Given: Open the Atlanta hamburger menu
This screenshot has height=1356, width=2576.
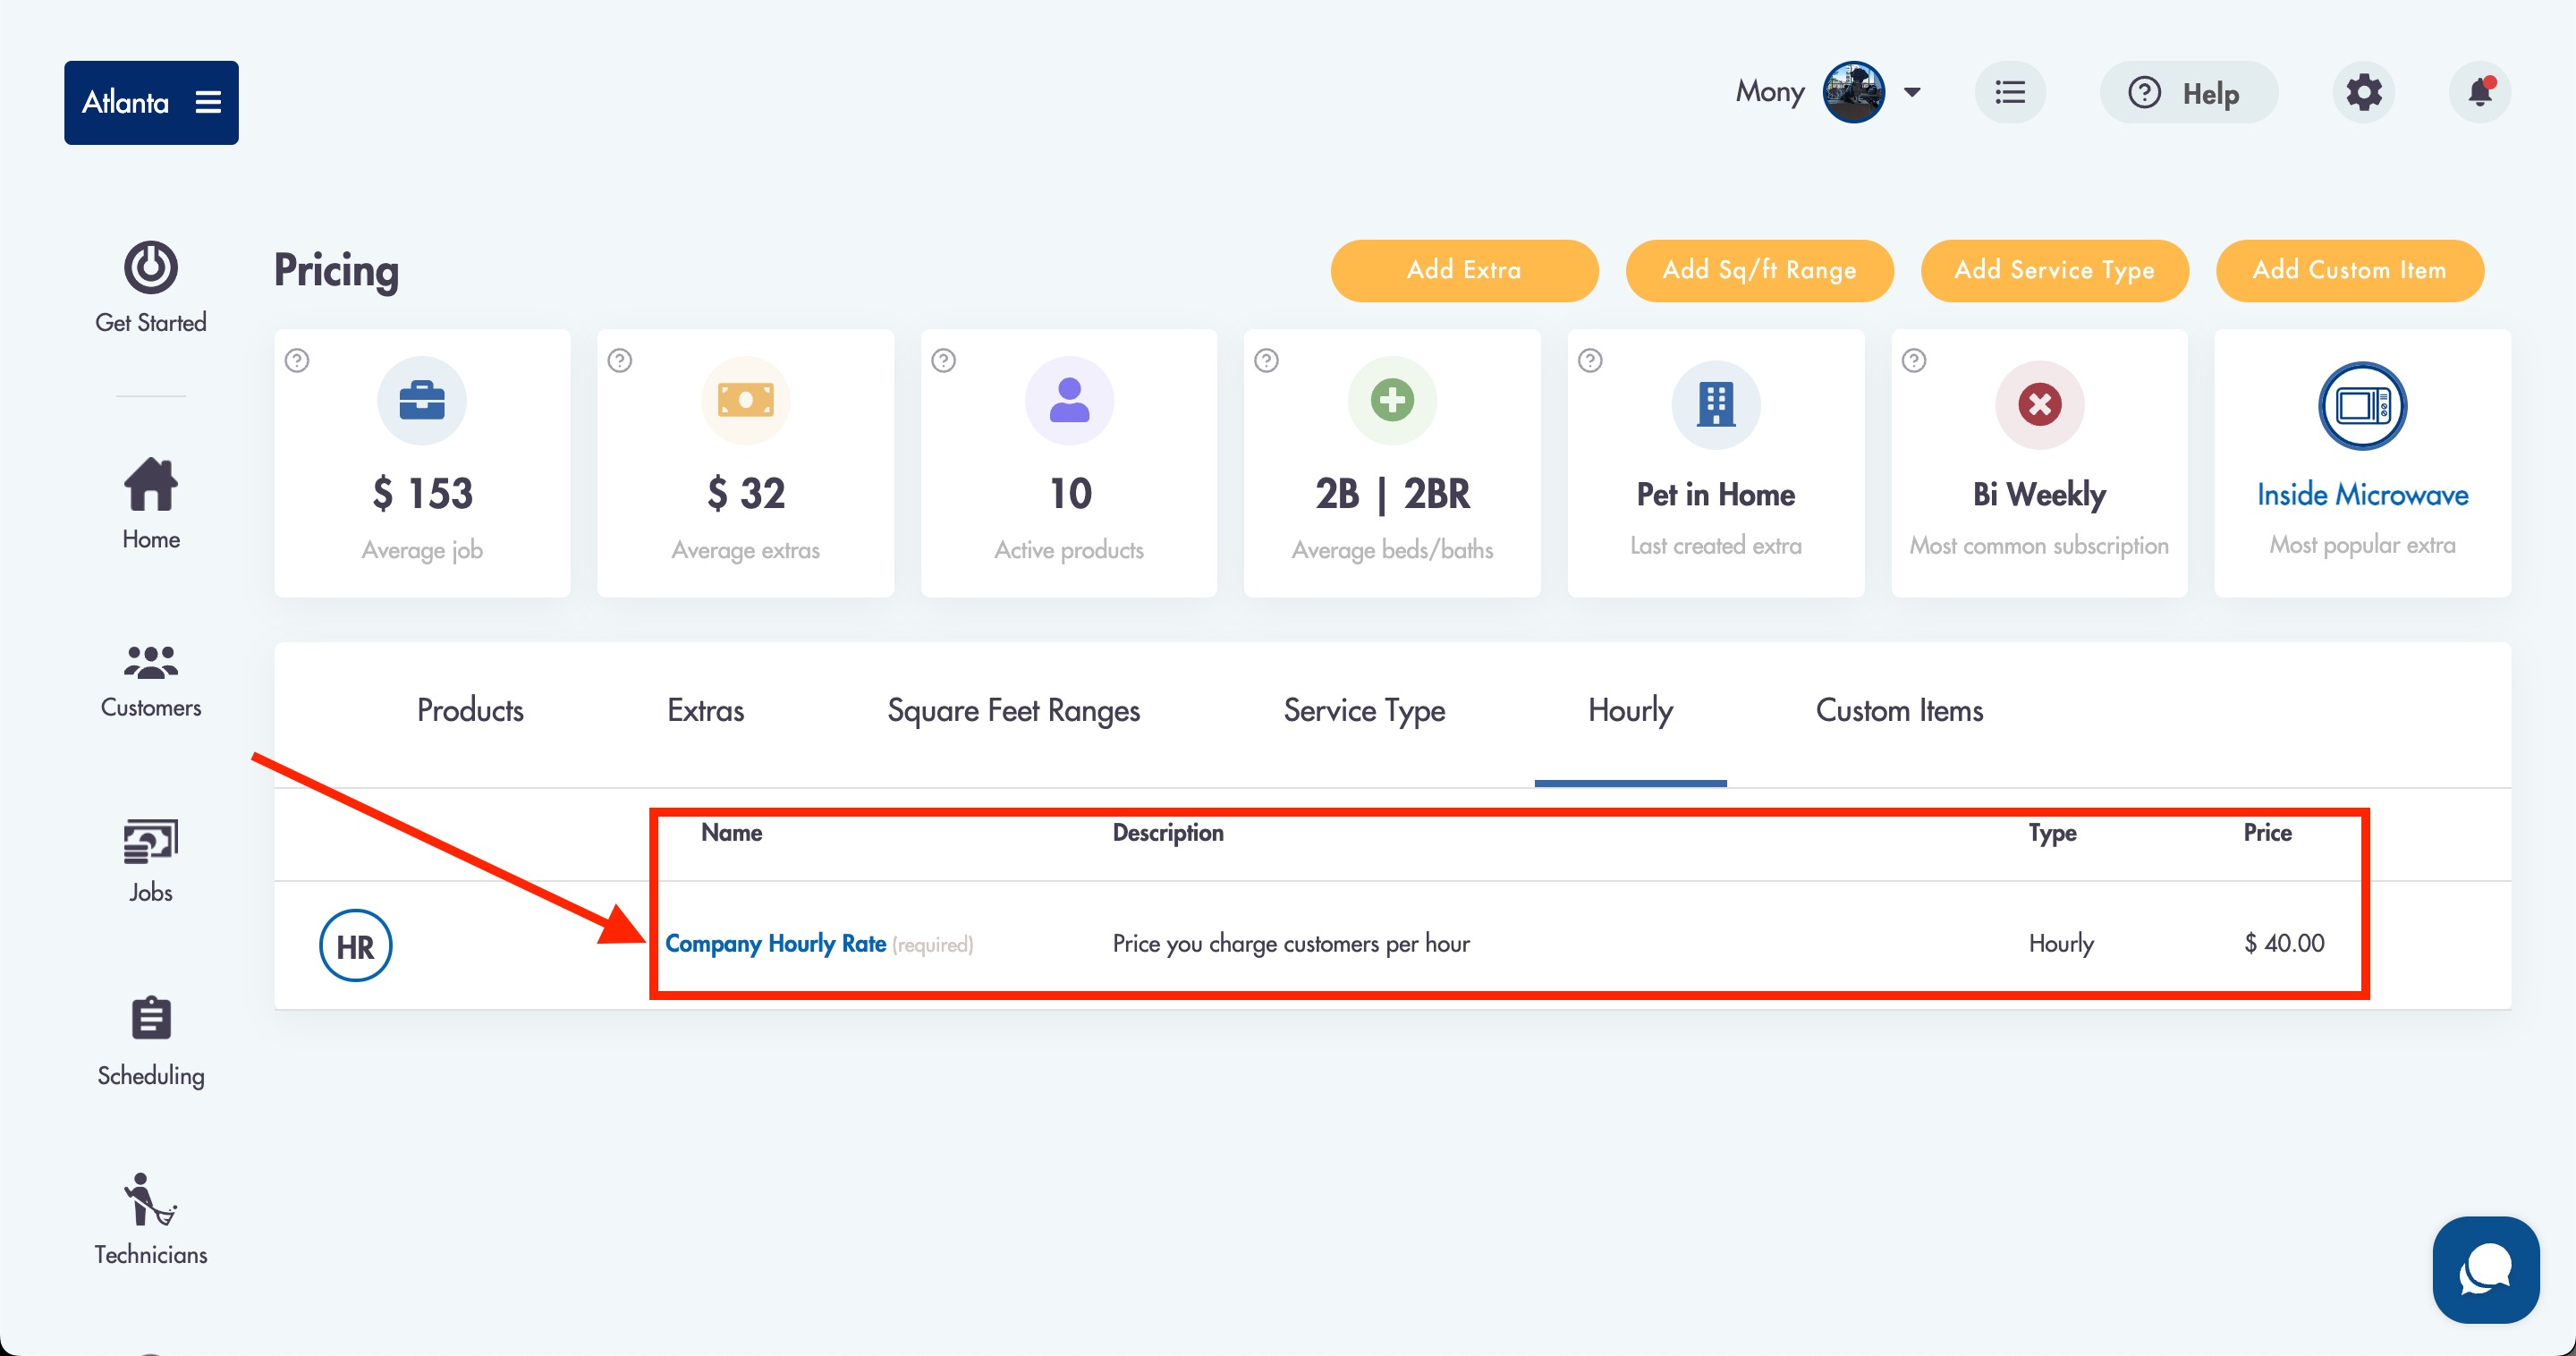Looking at the screenshot, I should 208,102.
